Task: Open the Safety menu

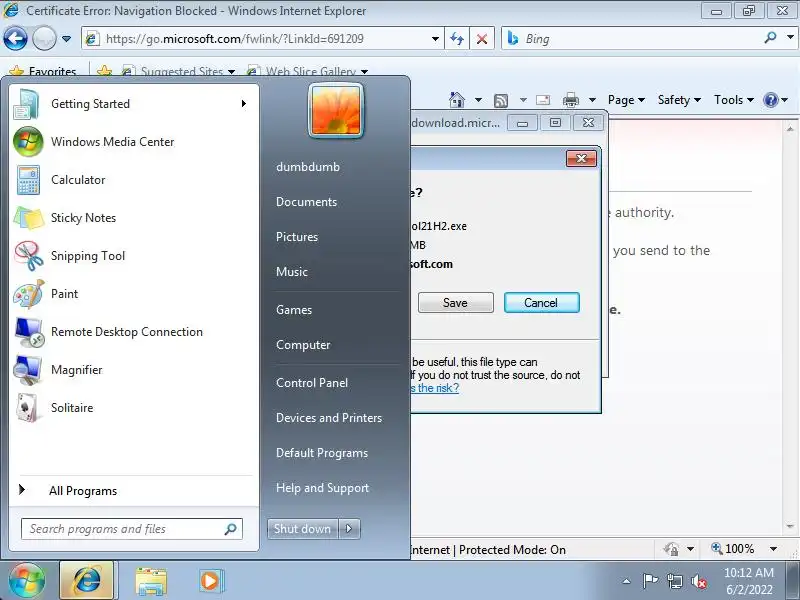Action: (679, 100)
